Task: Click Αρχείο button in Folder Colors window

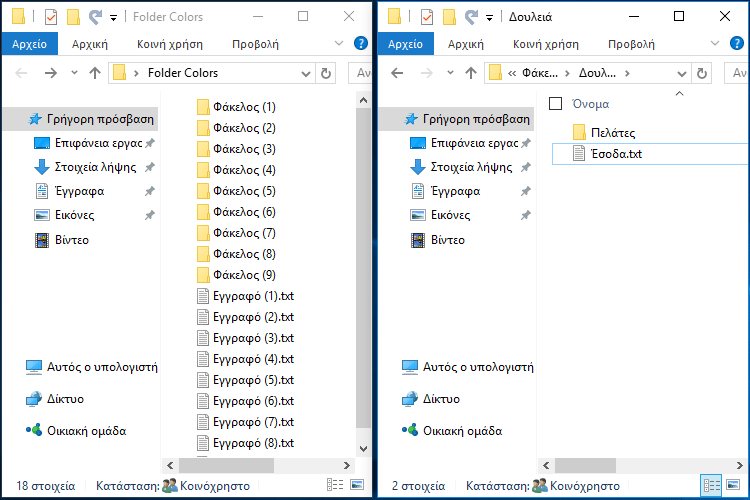Action: click(x=30, y=44)
